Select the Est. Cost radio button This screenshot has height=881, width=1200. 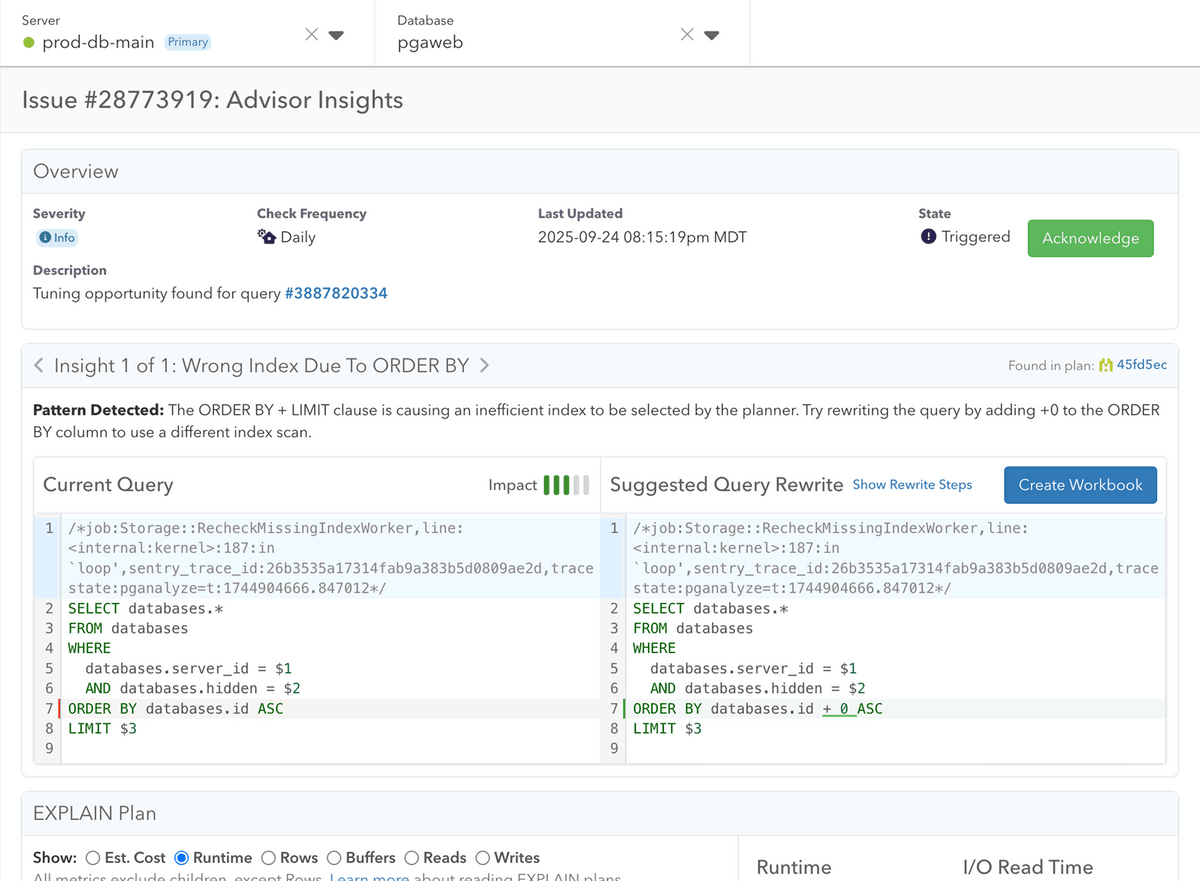[x=93, y=858]
